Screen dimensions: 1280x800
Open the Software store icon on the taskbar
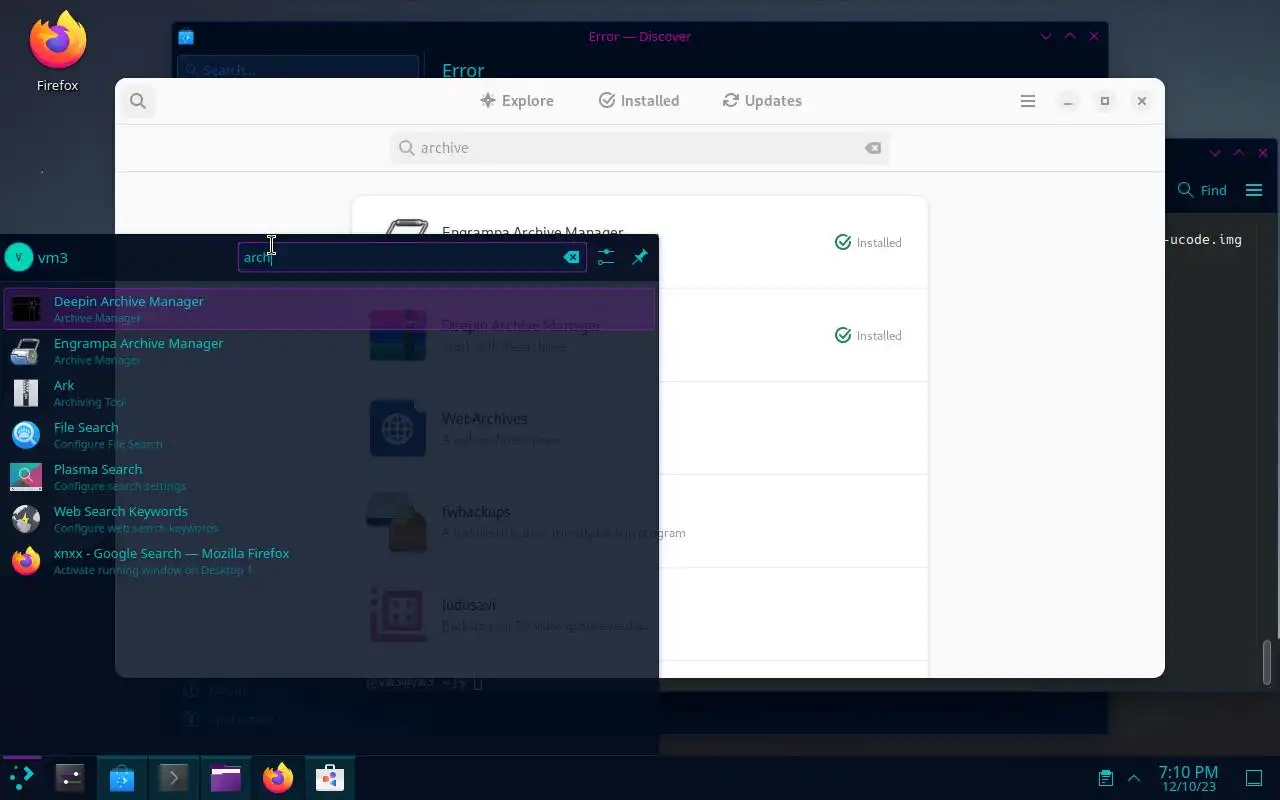(x=330, y=777)
